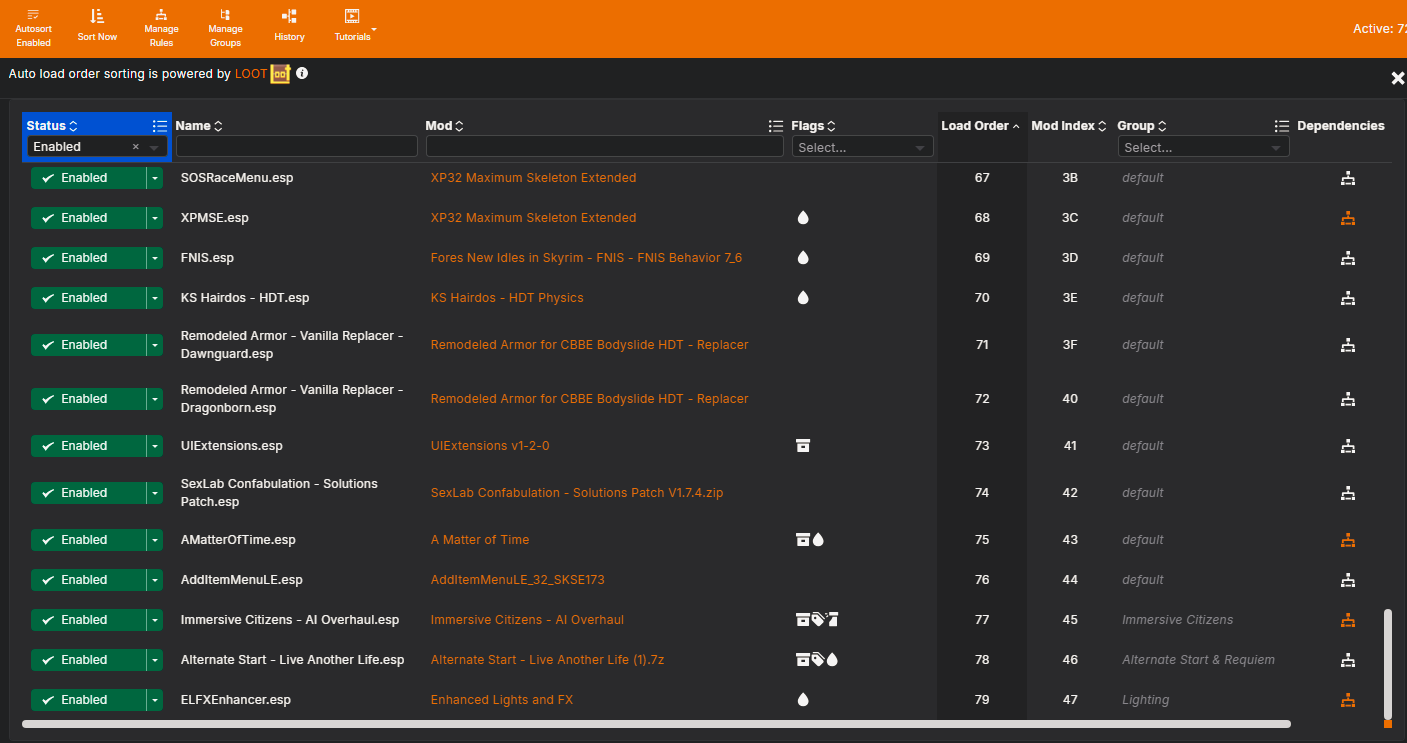Open the Status filter dropdown showing Enabled

(154, 147)
